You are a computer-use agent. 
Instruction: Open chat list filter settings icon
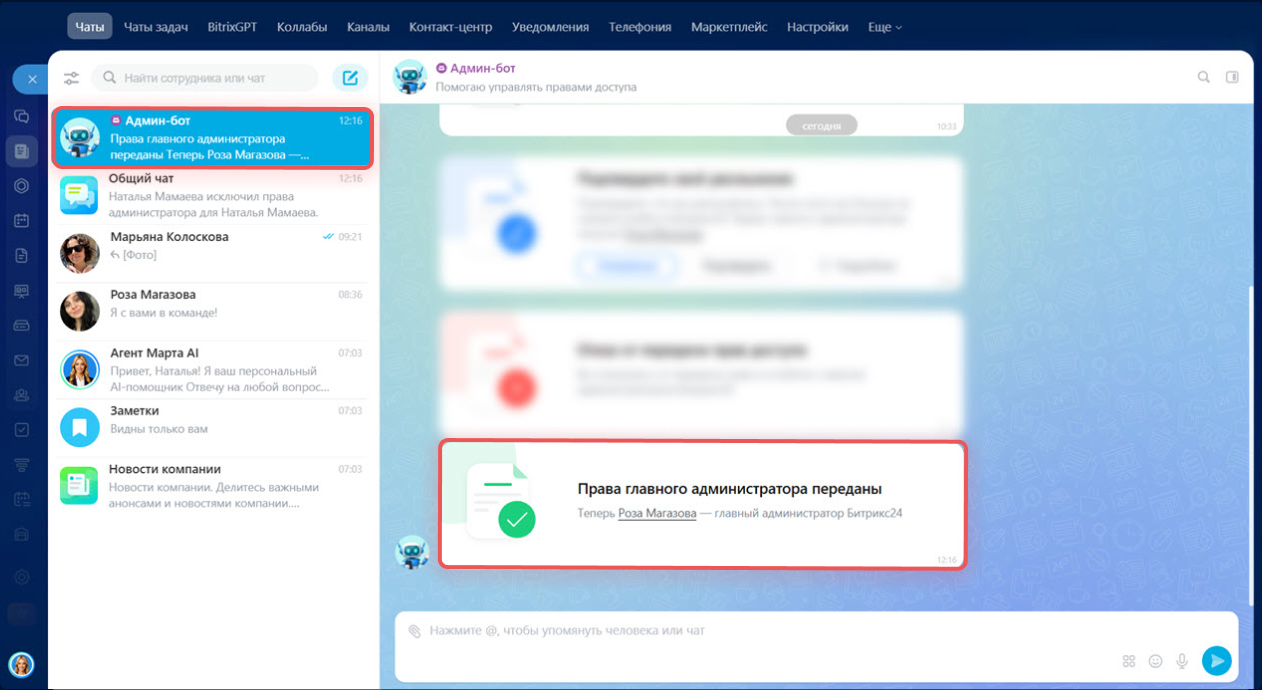coord(71,78)
